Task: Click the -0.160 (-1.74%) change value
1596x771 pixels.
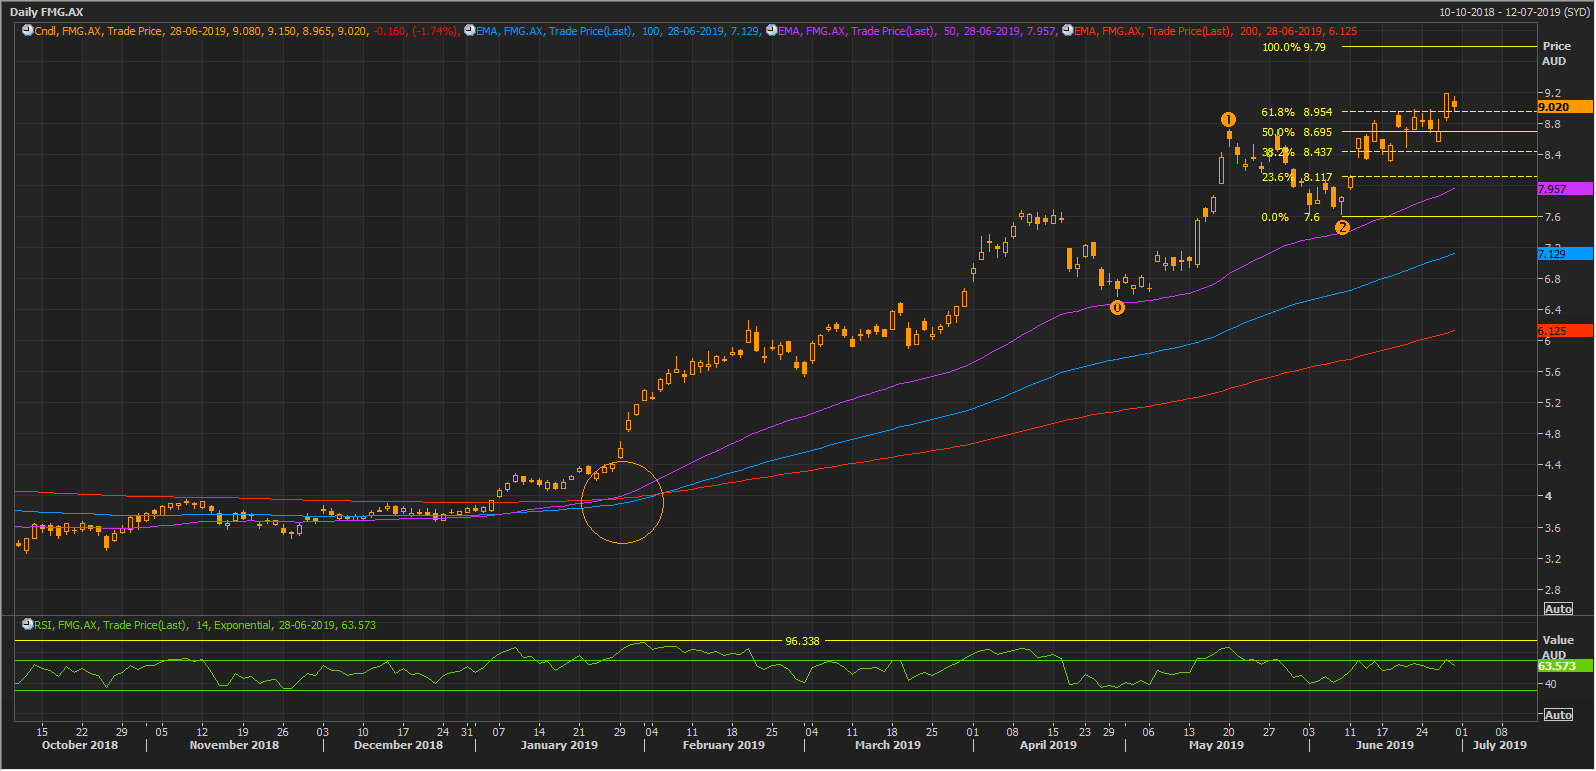Action: [415, 31]
